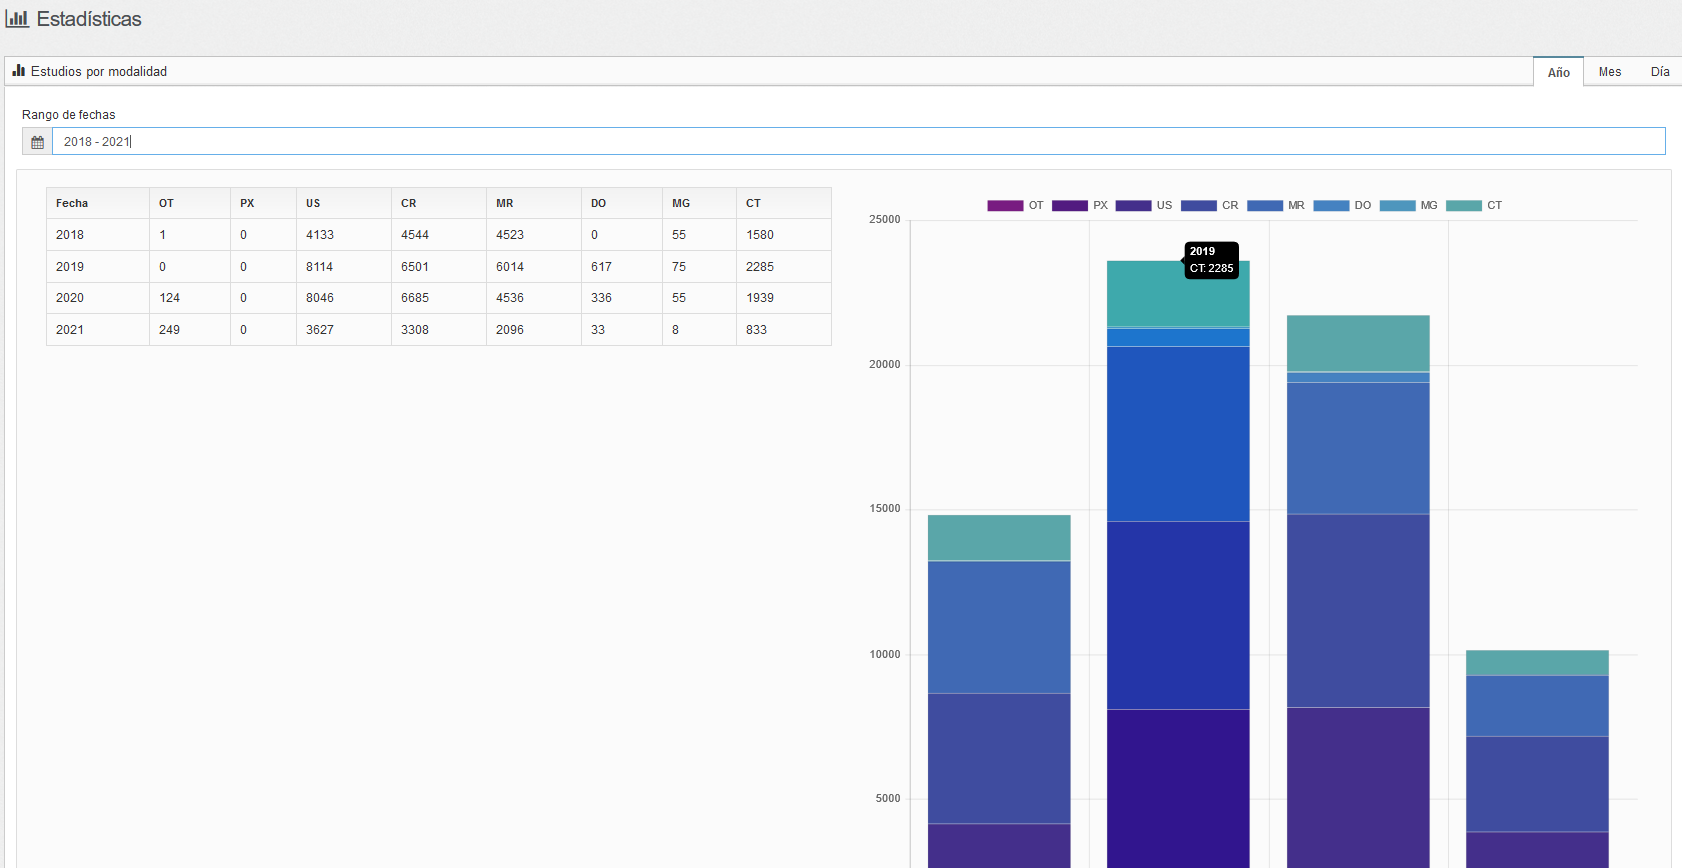Toggle MR series in chart legend
1682x868 pixels.
[1276, 205]
